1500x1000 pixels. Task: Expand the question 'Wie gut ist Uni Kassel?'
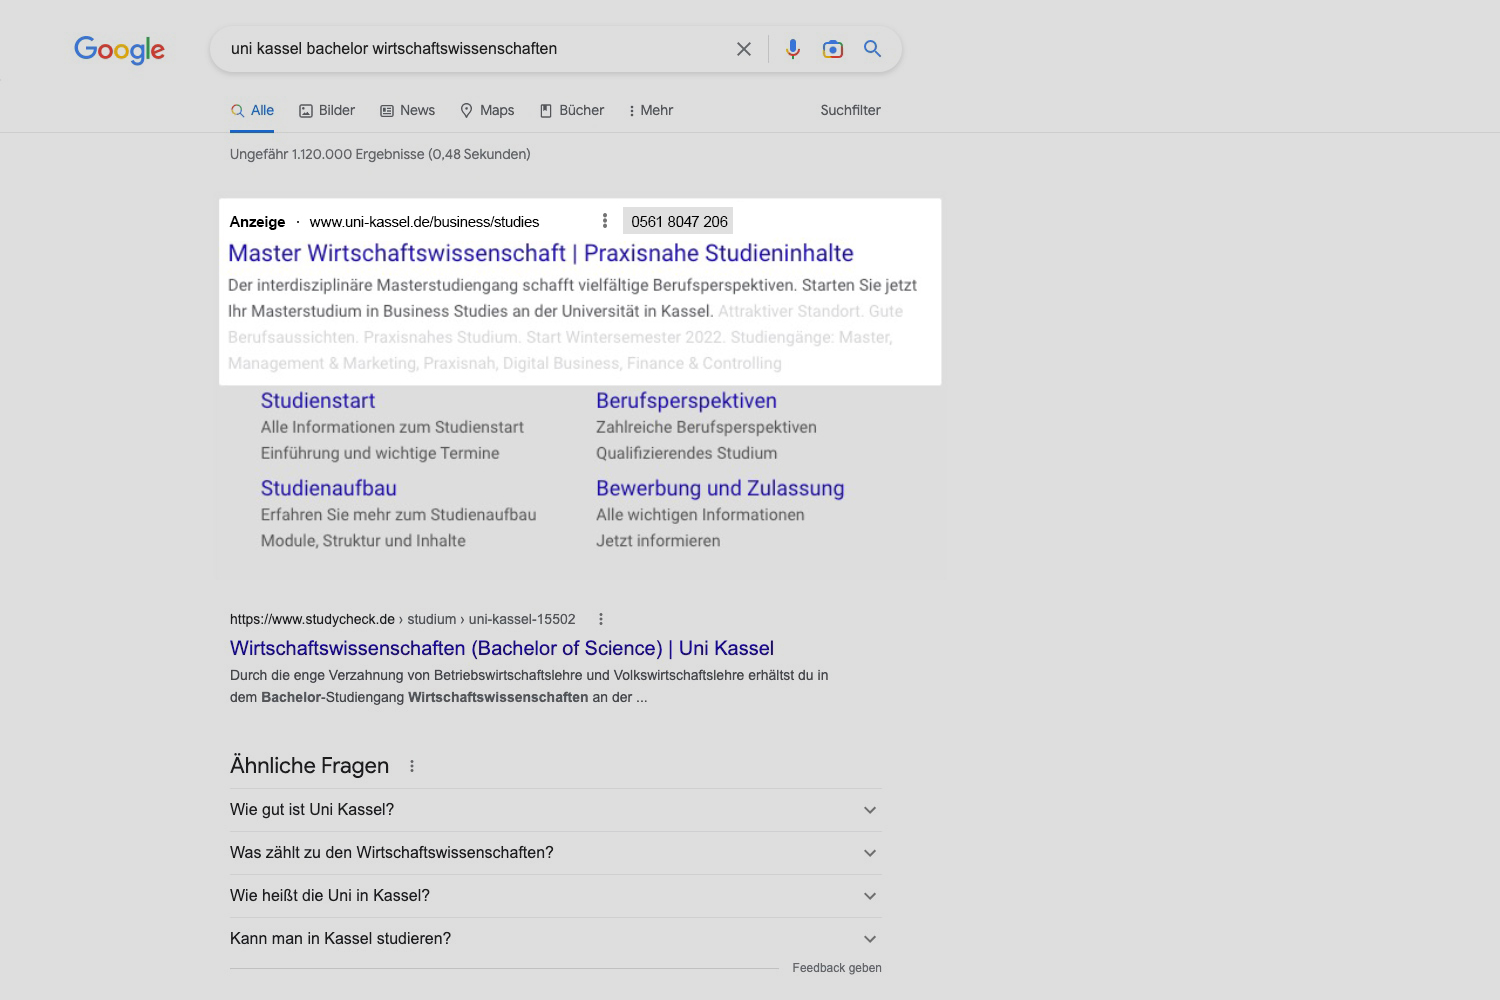click(556, 810)
